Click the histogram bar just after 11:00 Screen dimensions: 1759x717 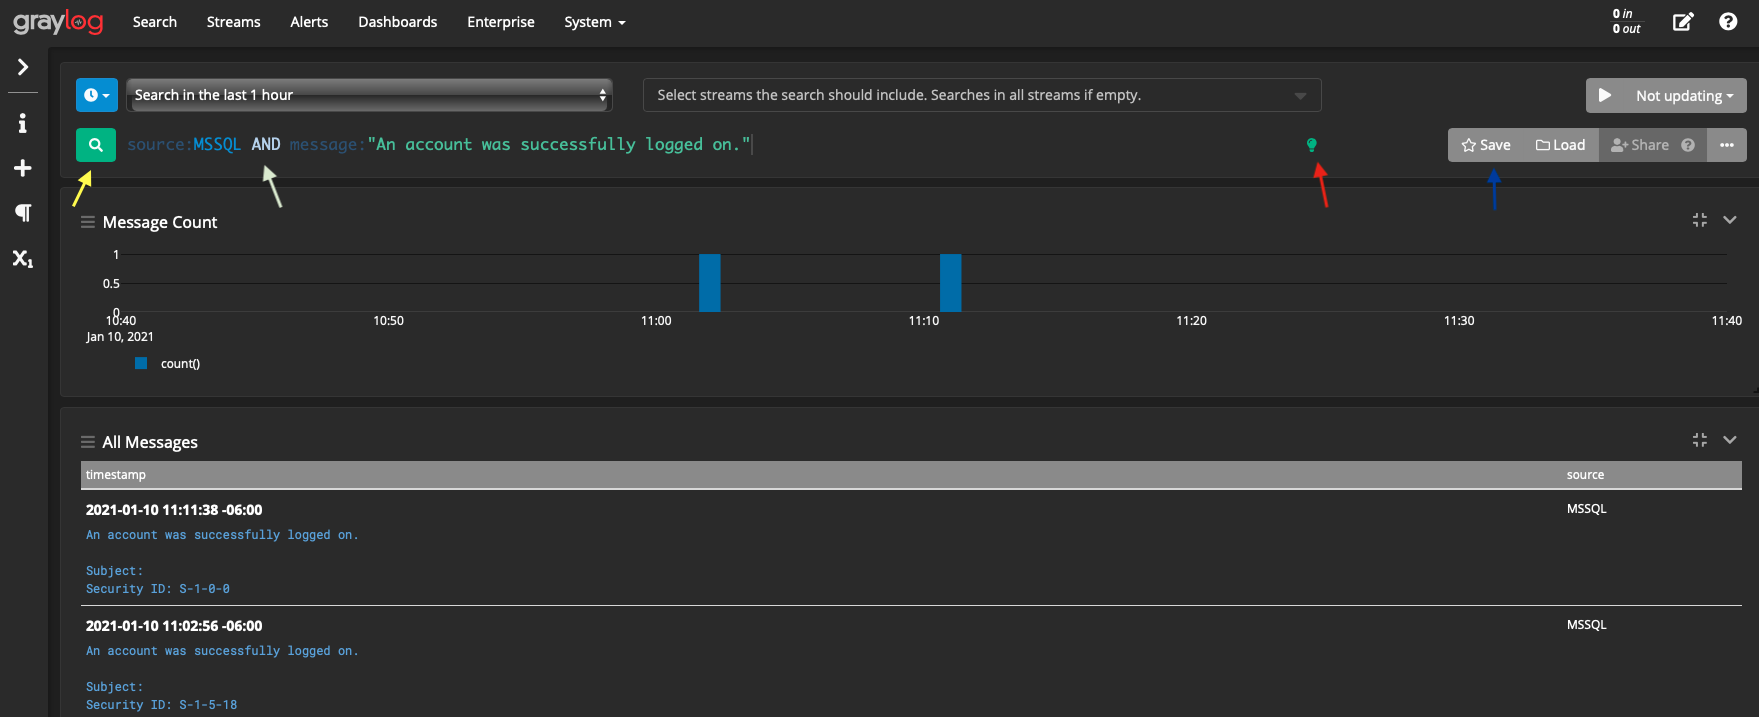click(x=710, y=283)
